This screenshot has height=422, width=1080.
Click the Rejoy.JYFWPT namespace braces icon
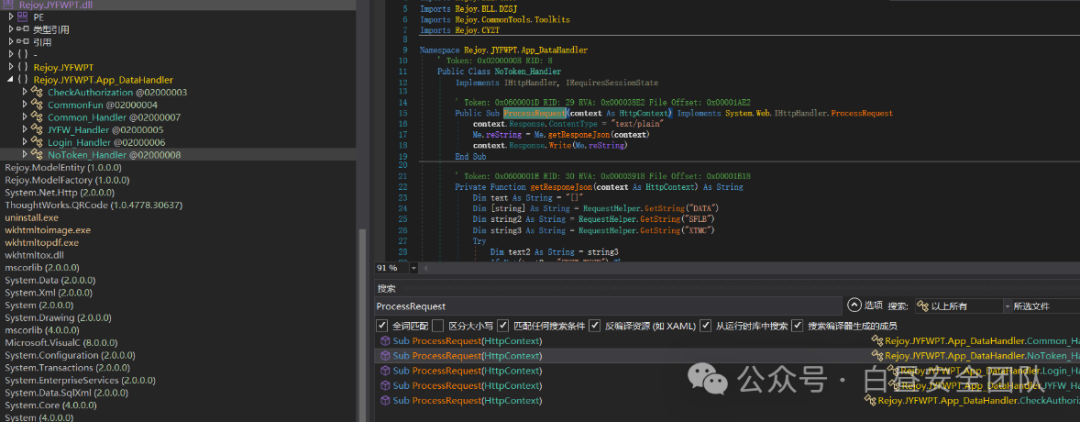pos(23,67)
